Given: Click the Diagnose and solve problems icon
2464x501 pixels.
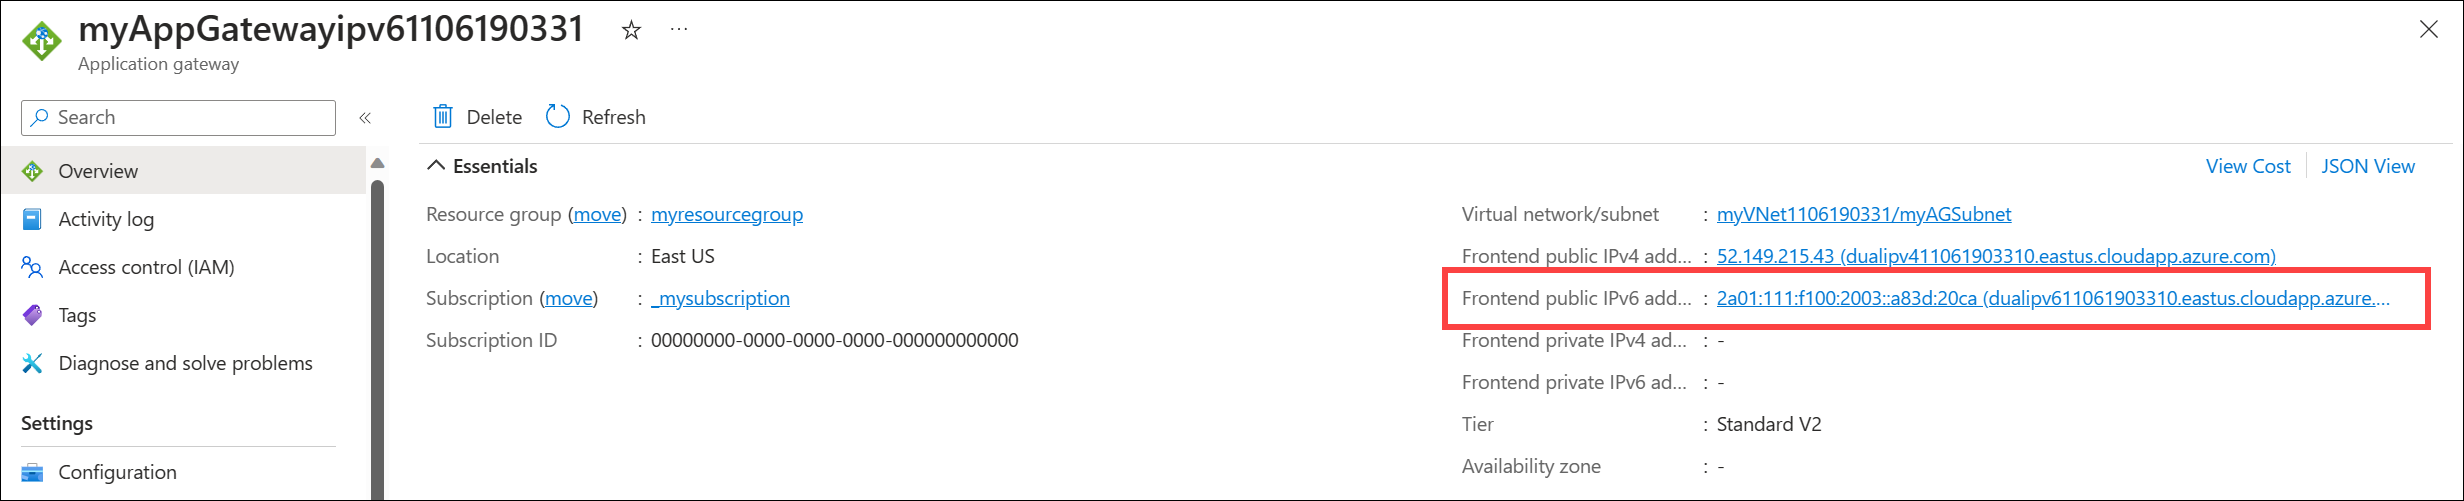Looking at the screenshot, I should pyautogui.click(x=32, y=363).
